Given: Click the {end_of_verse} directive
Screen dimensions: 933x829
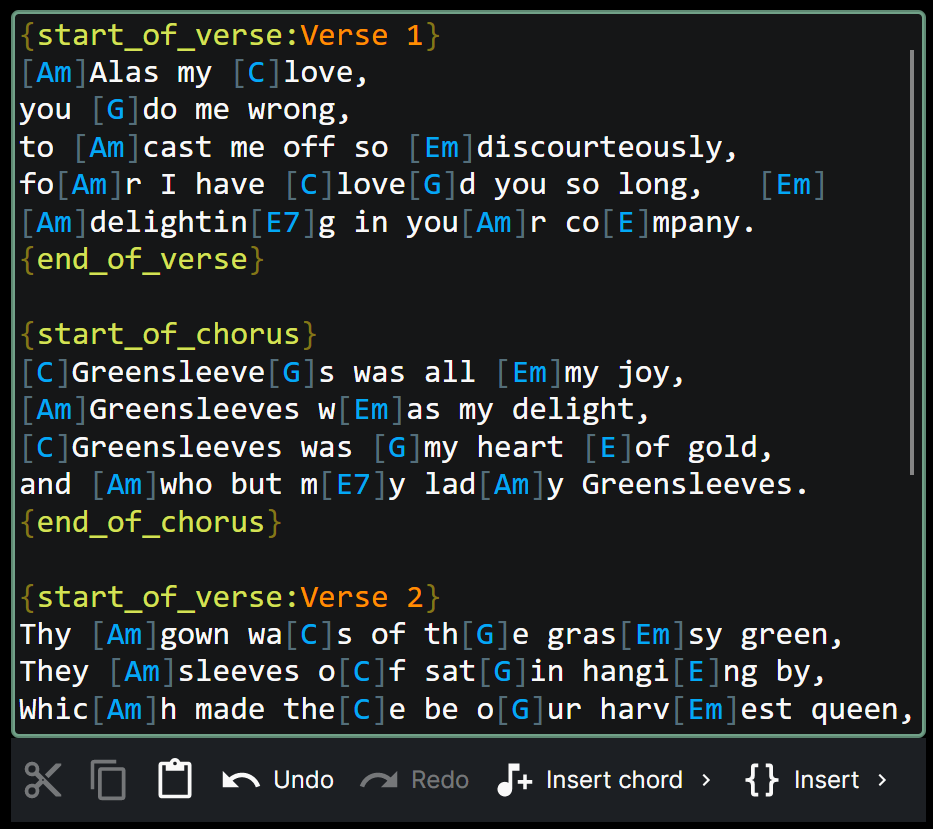Looking at the screenshot, I should [x=142, y=260].
